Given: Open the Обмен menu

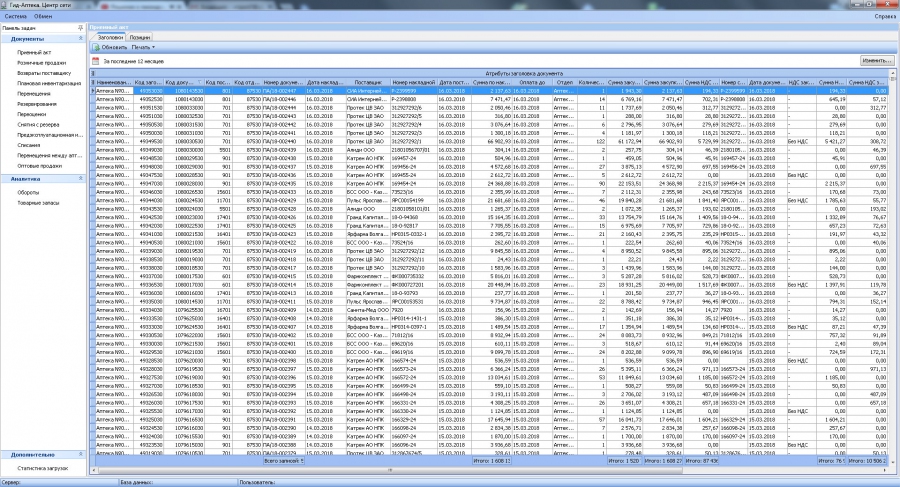Looking at the screenshot, I should click(x=43, y=16).
